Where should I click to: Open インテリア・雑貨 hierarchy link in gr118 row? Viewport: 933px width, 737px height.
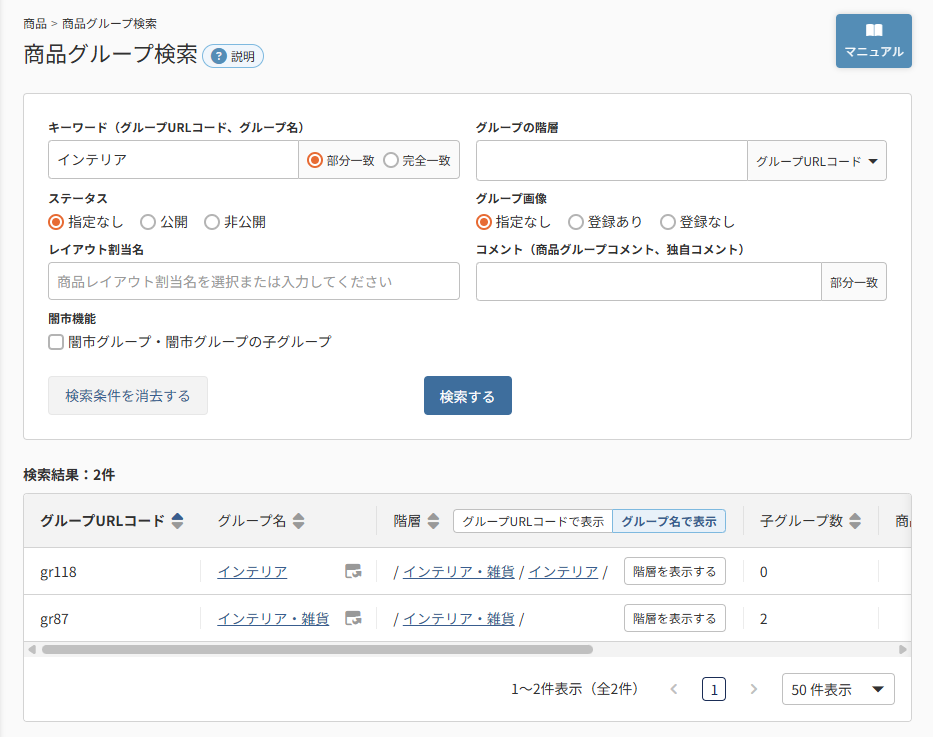(459, 572)
